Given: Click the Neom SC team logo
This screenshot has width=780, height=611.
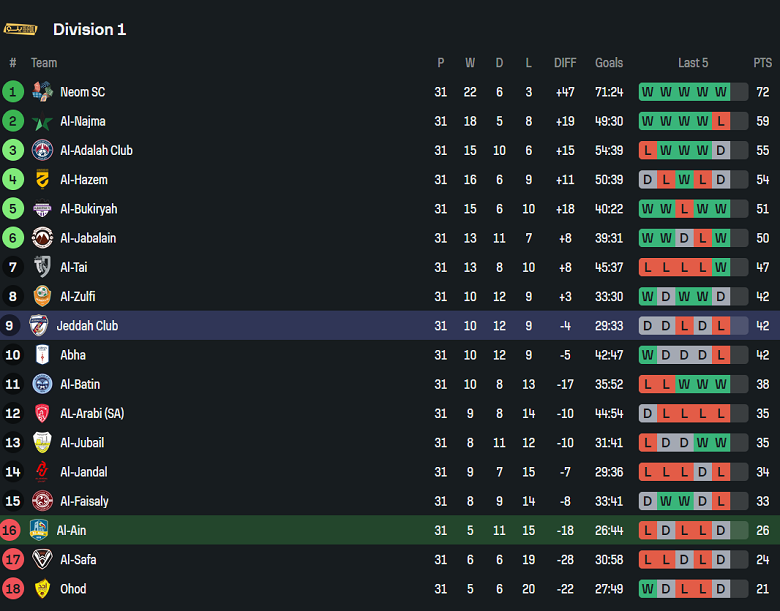Looking at the screenshot, I should [42, 92].
